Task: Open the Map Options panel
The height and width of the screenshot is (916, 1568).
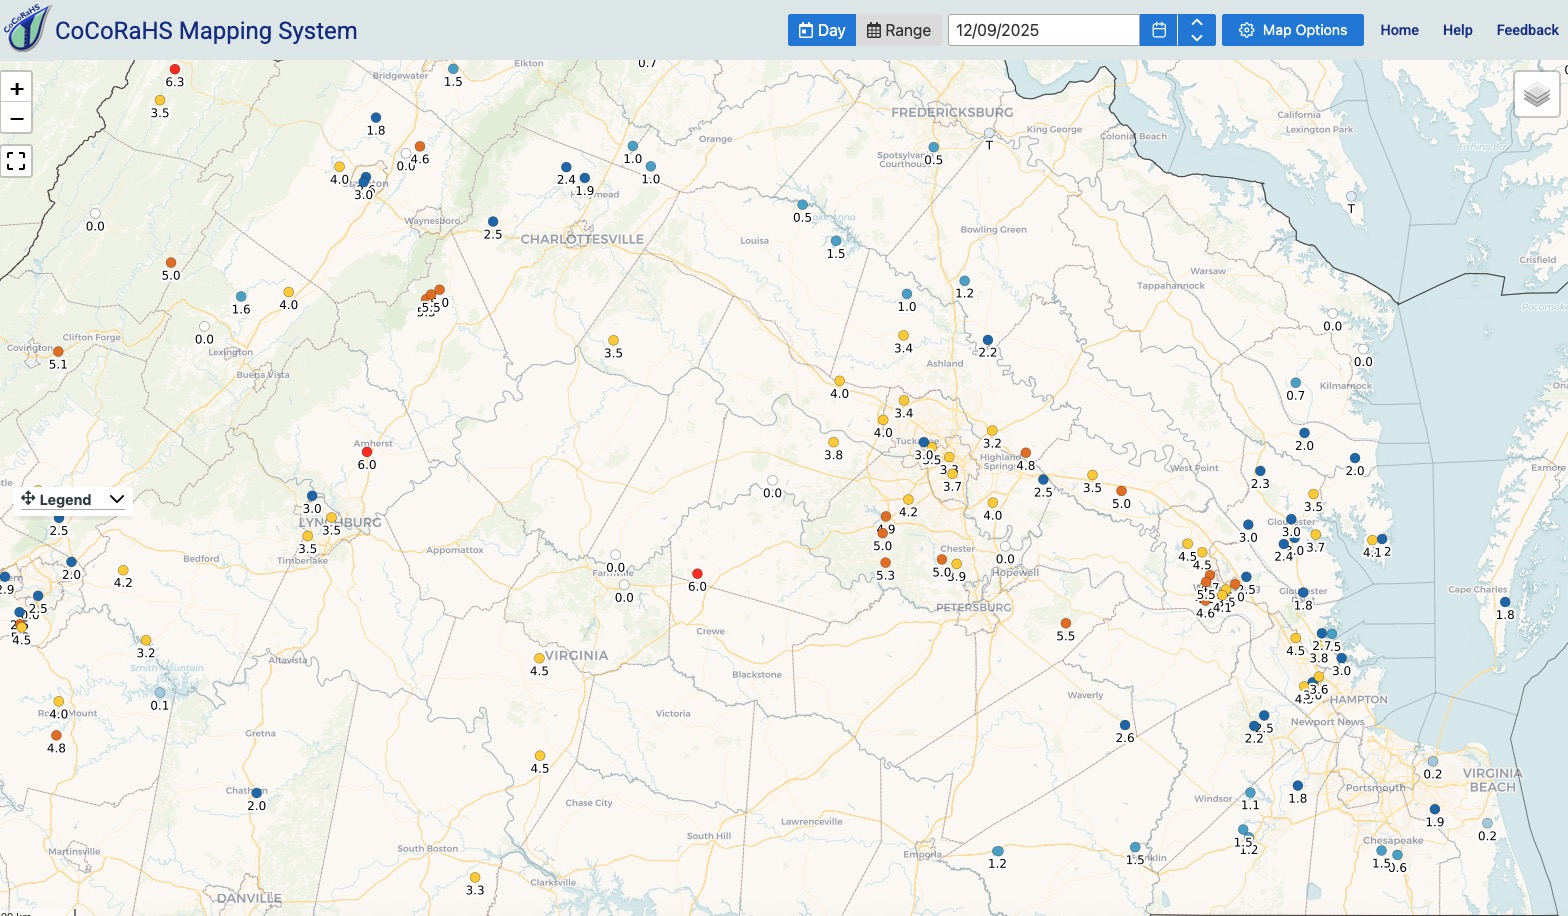Action: pos(1292,30)
